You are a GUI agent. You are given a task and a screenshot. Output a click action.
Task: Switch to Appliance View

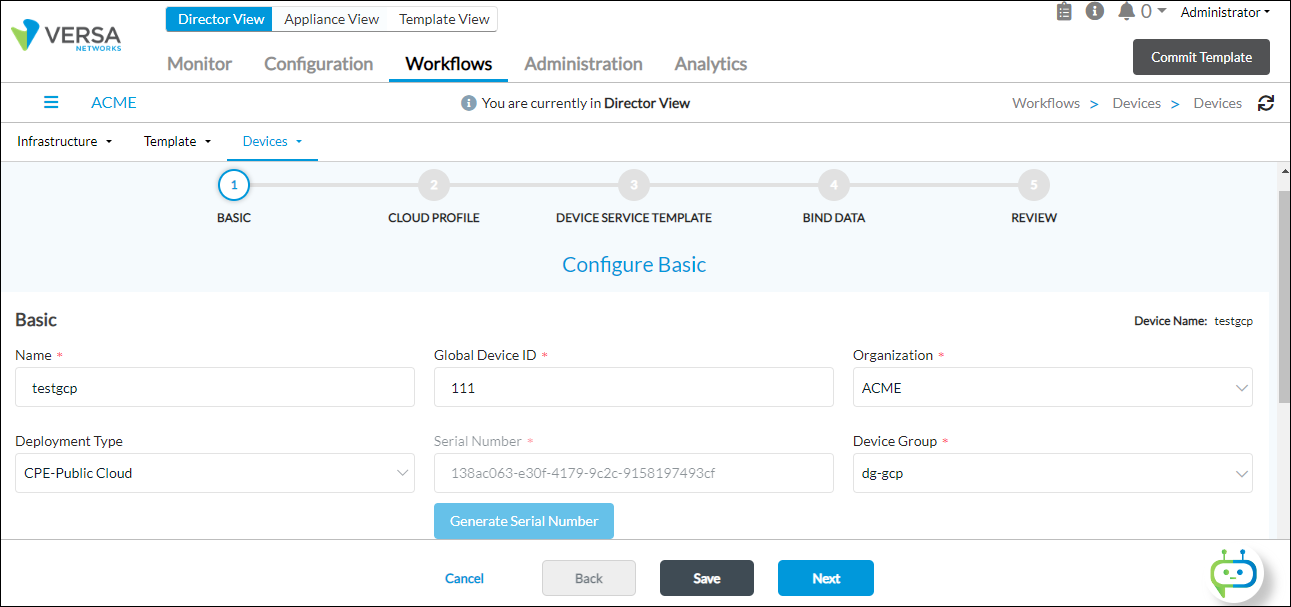[x=331, y=19]
